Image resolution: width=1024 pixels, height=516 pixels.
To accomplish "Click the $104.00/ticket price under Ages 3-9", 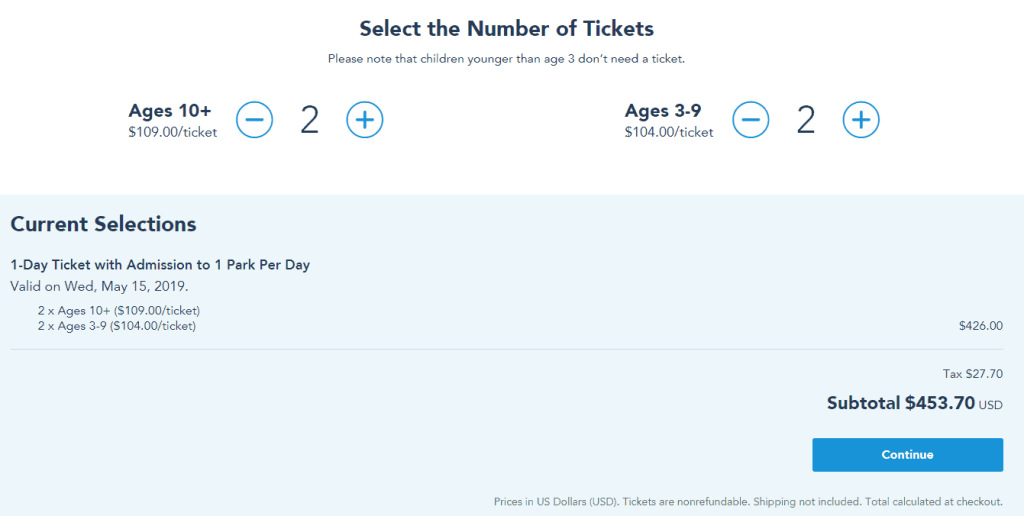I will tap(669, 132).
